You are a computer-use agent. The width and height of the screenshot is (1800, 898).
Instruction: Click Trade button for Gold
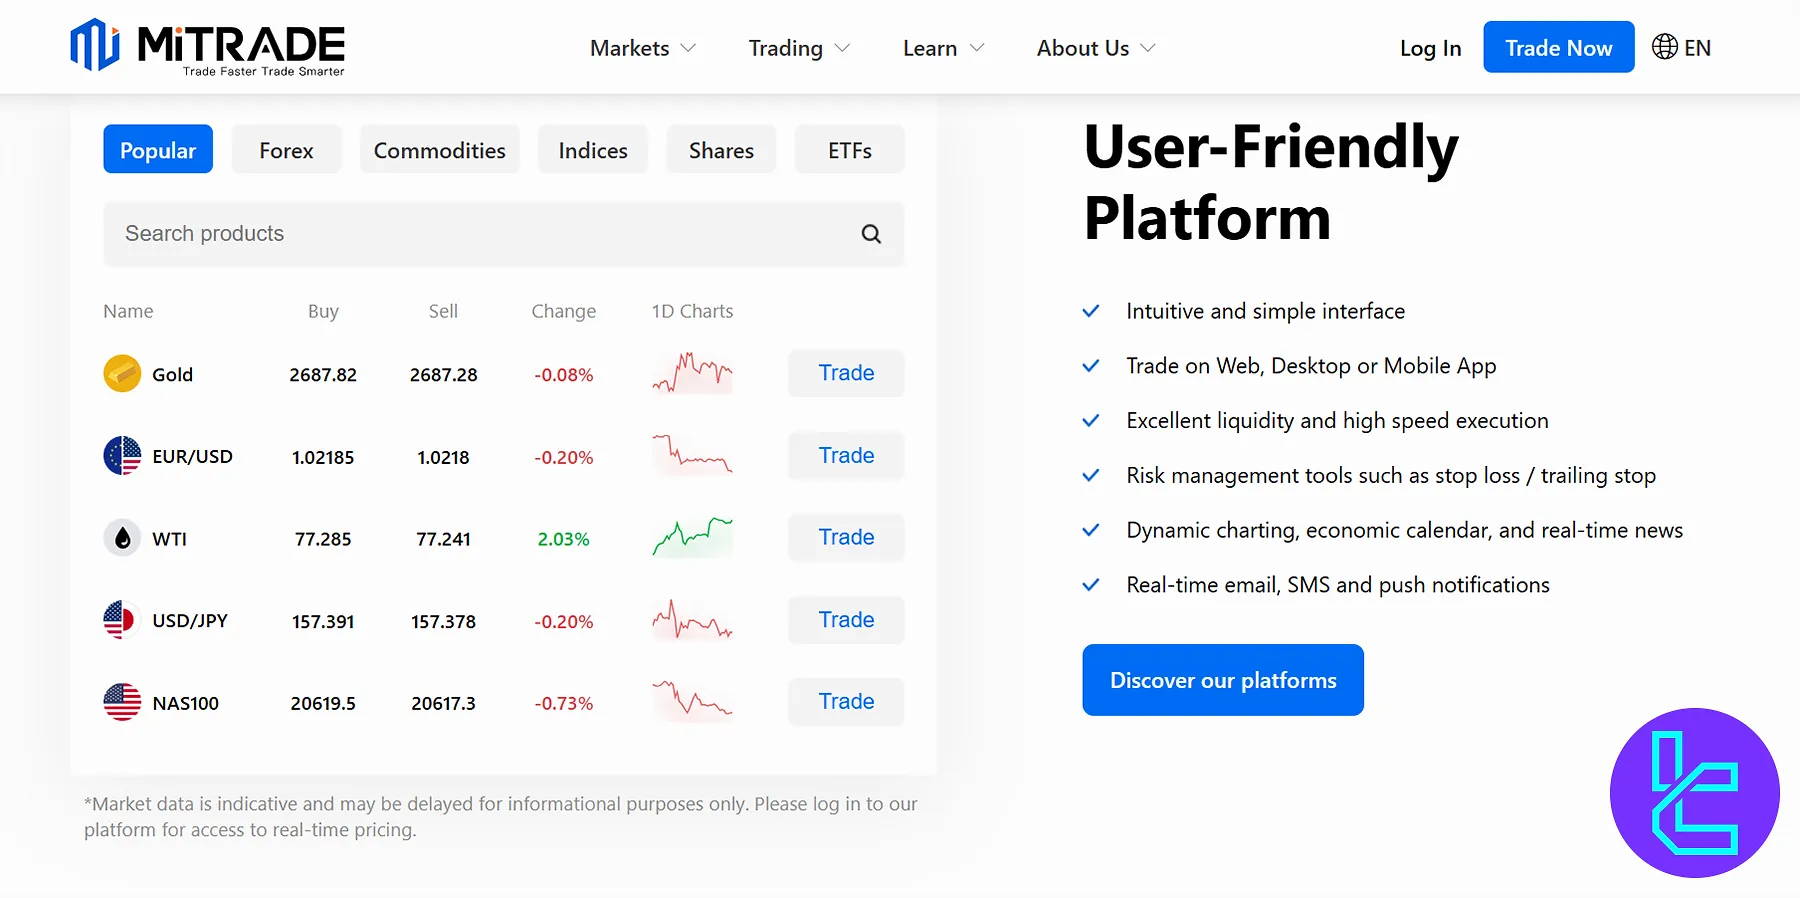point(846,373)
